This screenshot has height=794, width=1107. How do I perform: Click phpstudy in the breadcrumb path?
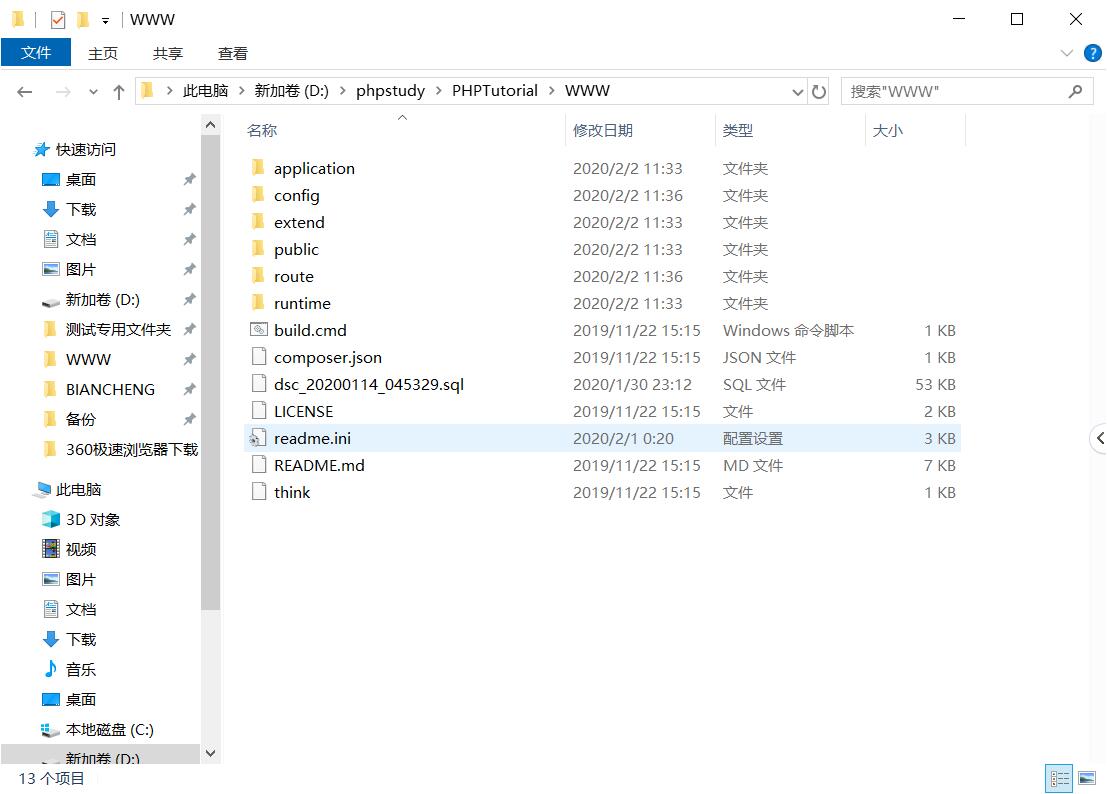[390, 91]
